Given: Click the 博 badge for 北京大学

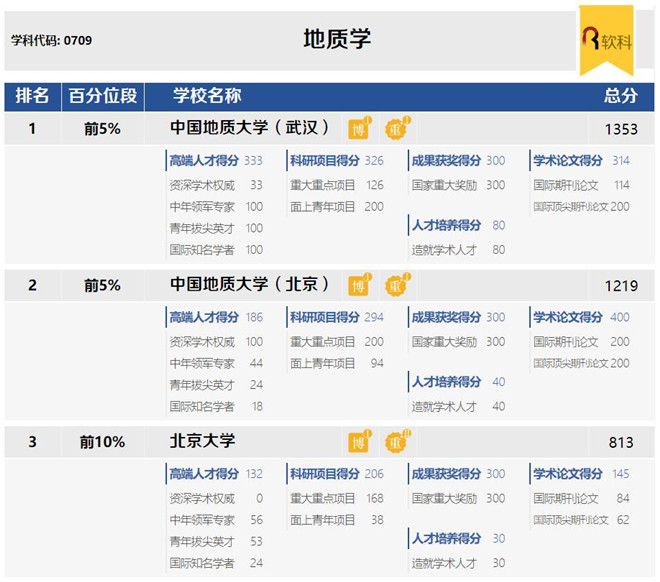Looking at the screenshot, I should tap(359, 441).
